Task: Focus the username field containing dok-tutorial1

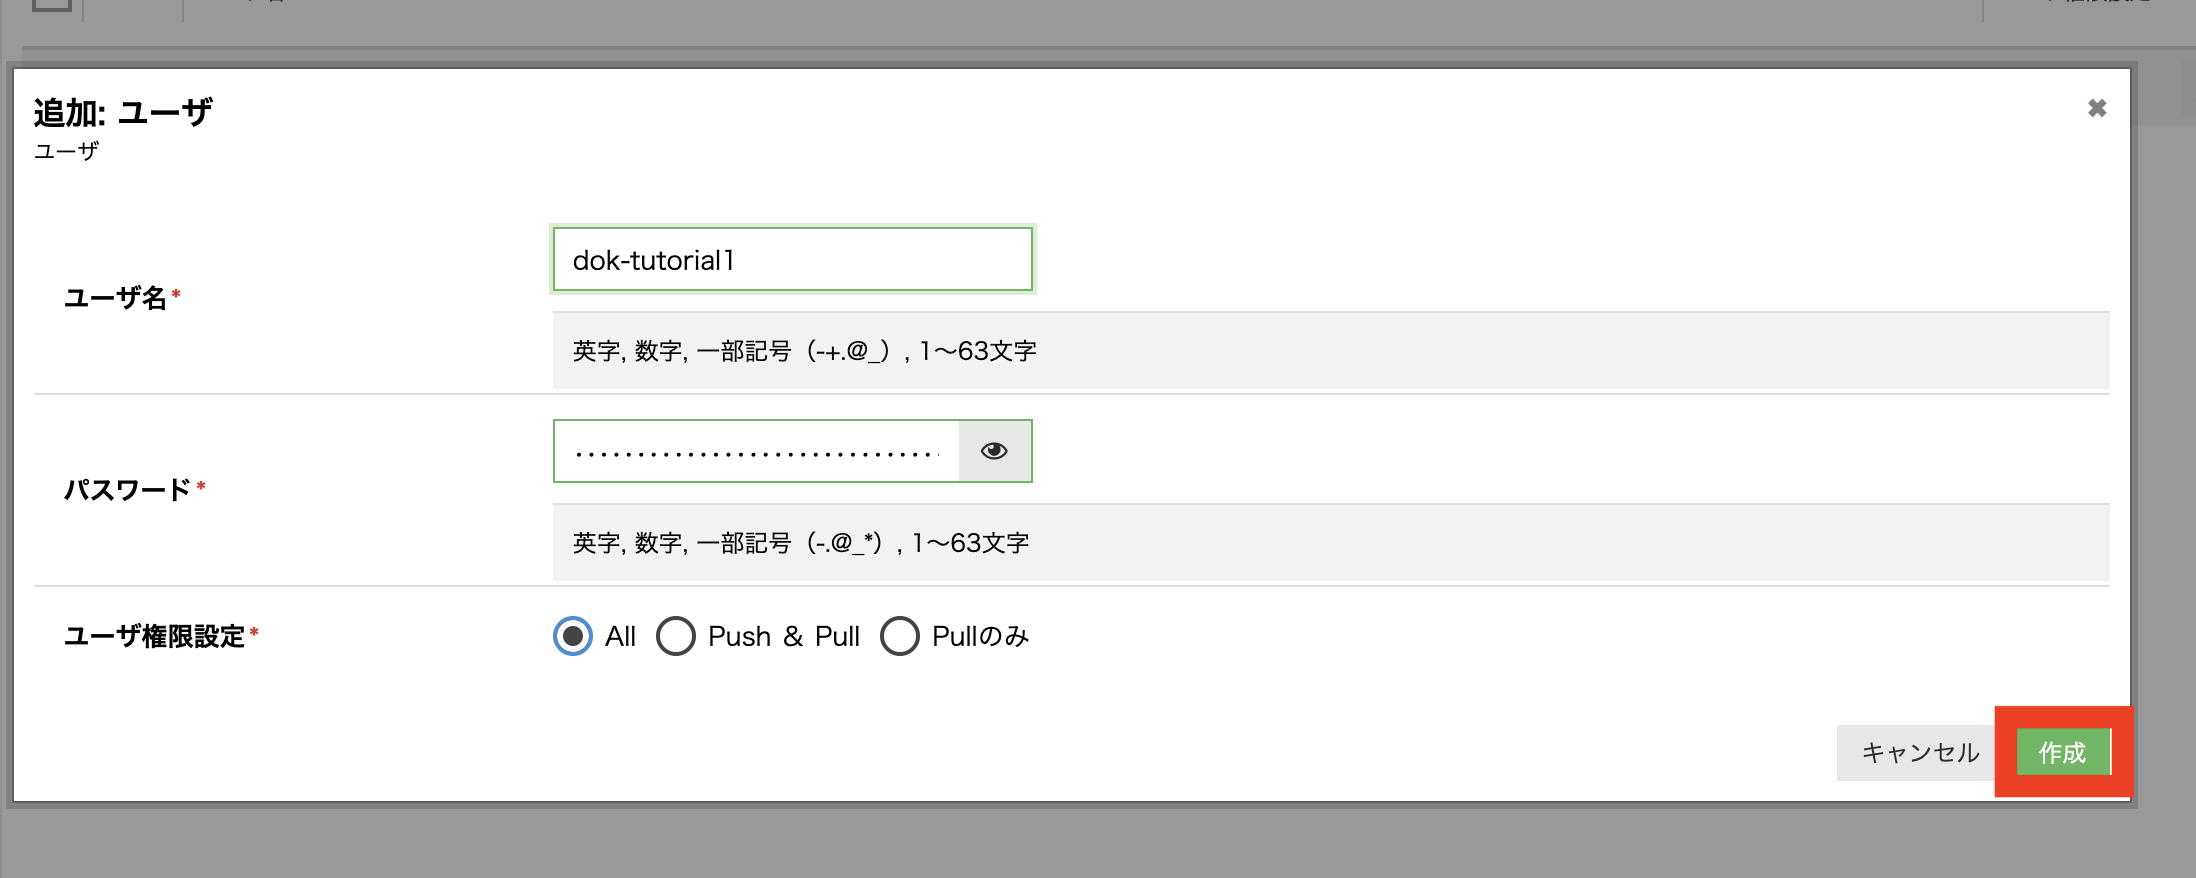Action: 792,260
